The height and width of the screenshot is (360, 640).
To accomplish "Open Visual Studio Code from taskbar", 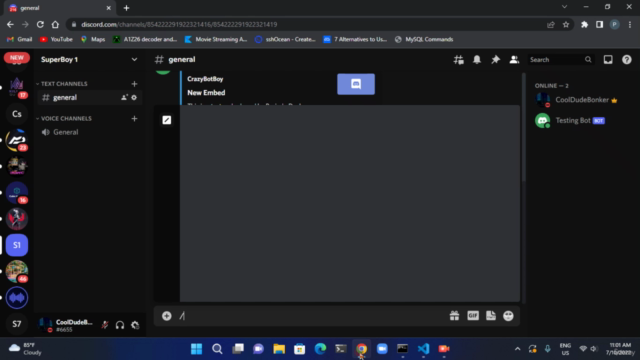I will 423,349.
